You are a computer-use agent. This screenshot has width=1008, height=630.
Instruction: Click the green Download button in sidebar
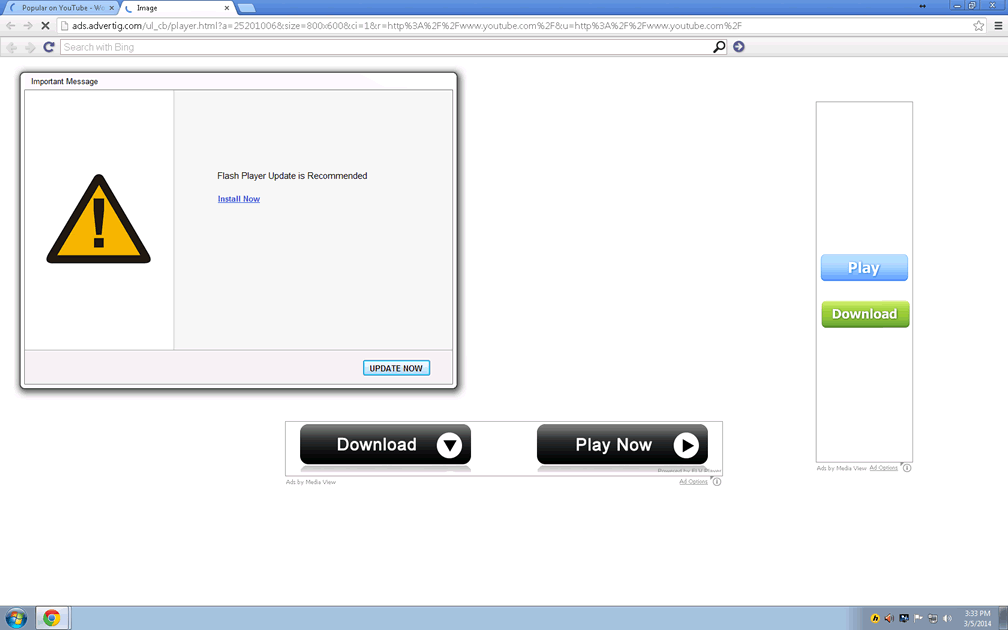865,314
